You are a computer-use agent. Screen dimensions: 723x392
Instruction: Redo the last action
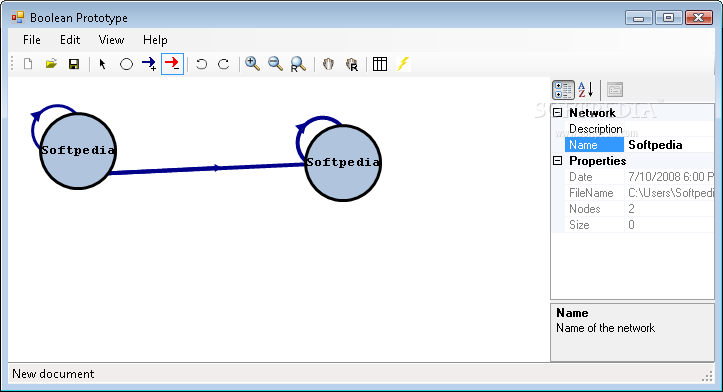pos(224,64)
